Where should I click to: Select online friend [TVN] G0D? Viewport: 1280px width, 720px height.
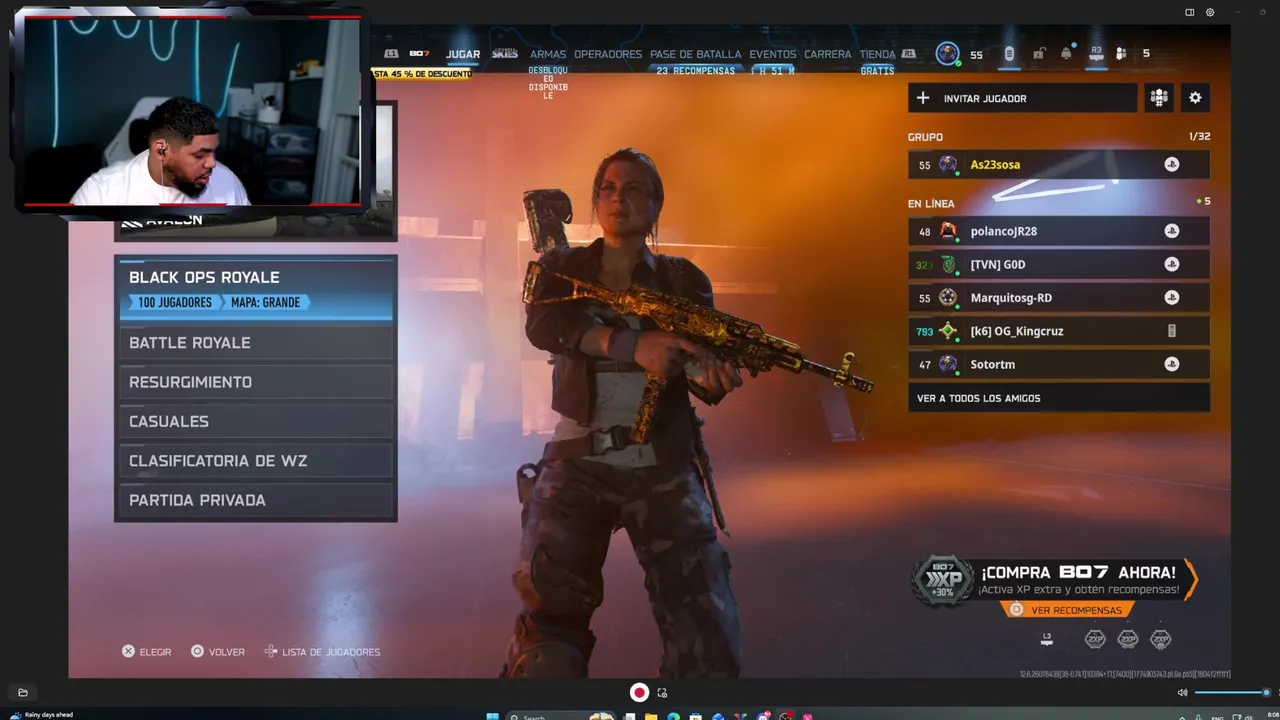click(x=1059, y=264)
